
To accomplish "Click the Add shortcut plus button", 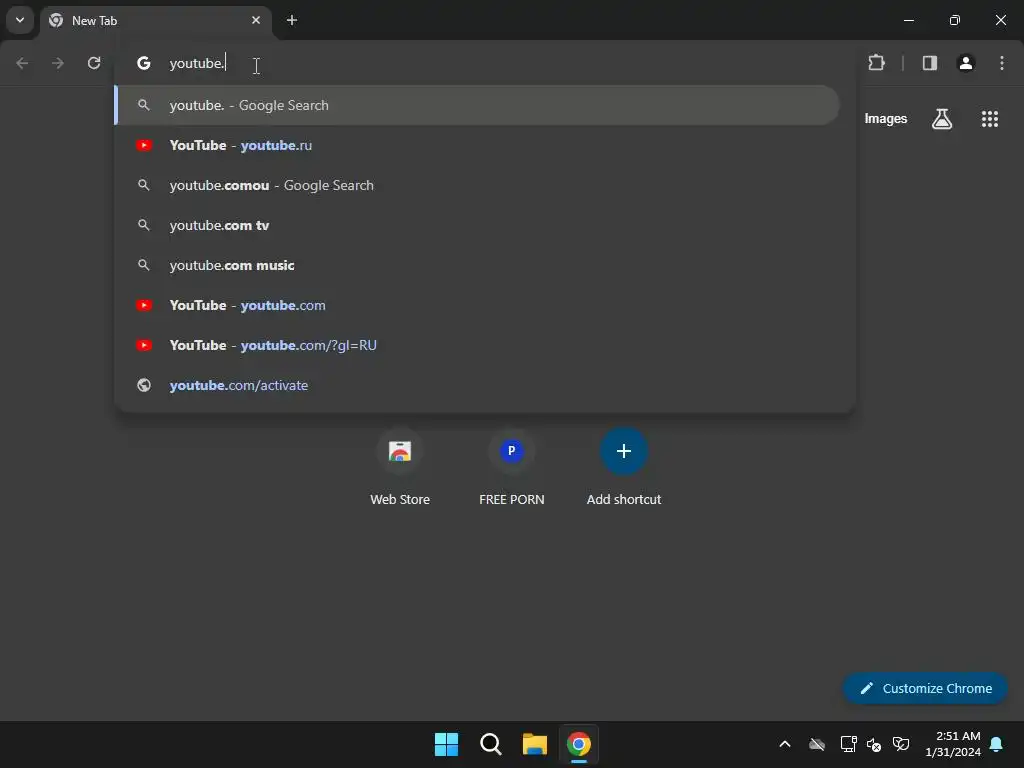I will coord(624,451).
